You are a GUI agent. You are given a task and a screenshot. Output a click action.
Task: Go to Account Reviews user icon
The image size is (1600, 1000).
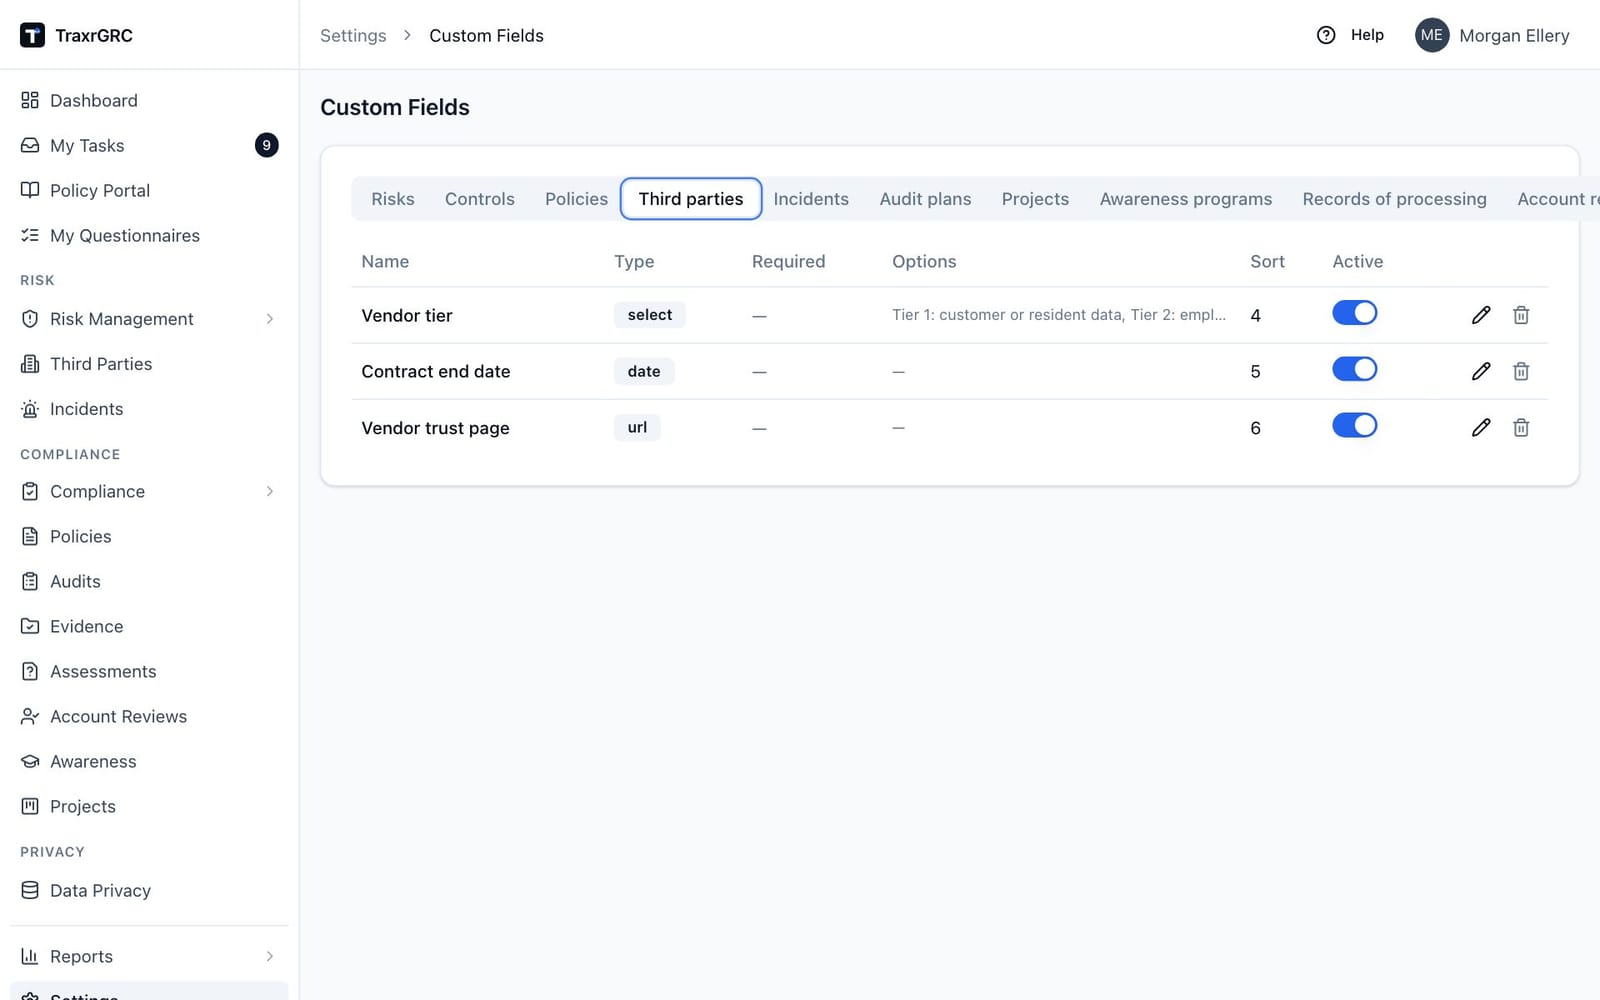pos(30,716)
